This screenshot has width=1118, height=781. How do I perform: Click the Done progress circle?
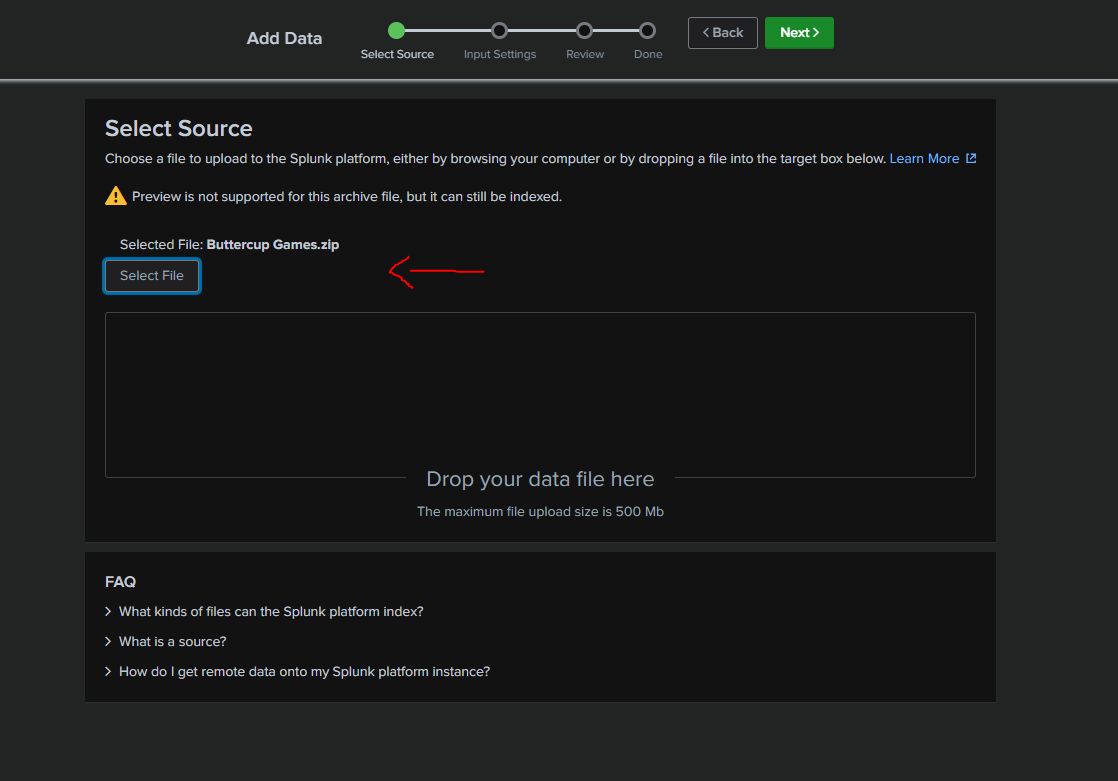point(647,31)
